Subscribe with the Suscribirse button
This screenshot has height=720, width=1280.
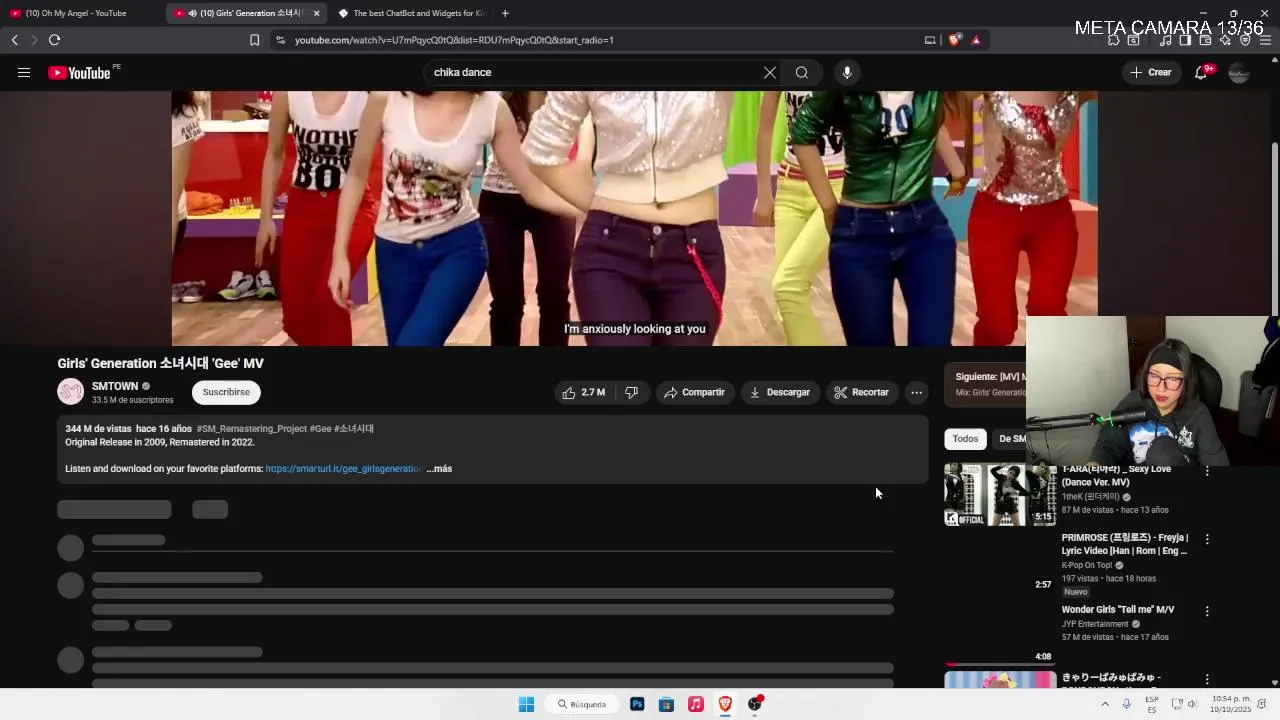(x=226, y=392)
